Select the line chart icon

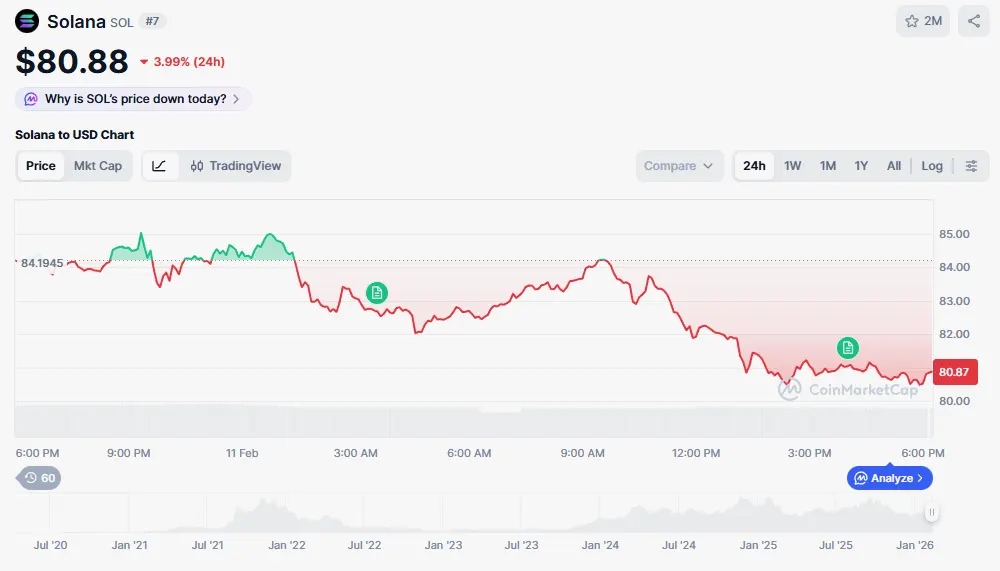[160, 166]
